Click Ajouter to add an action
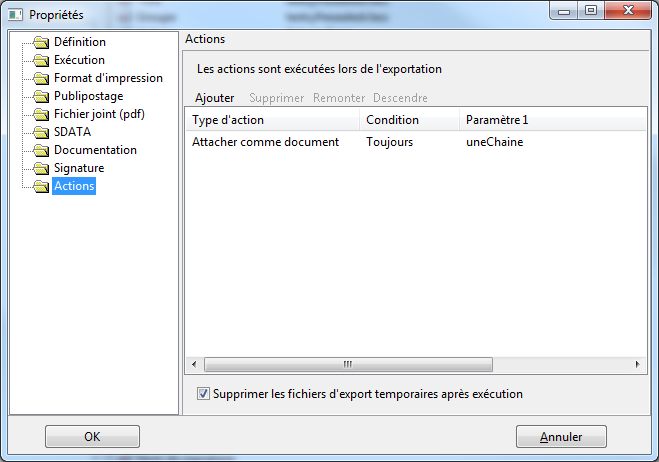This screenshot has width=659, height=462. tap(214, 98)
